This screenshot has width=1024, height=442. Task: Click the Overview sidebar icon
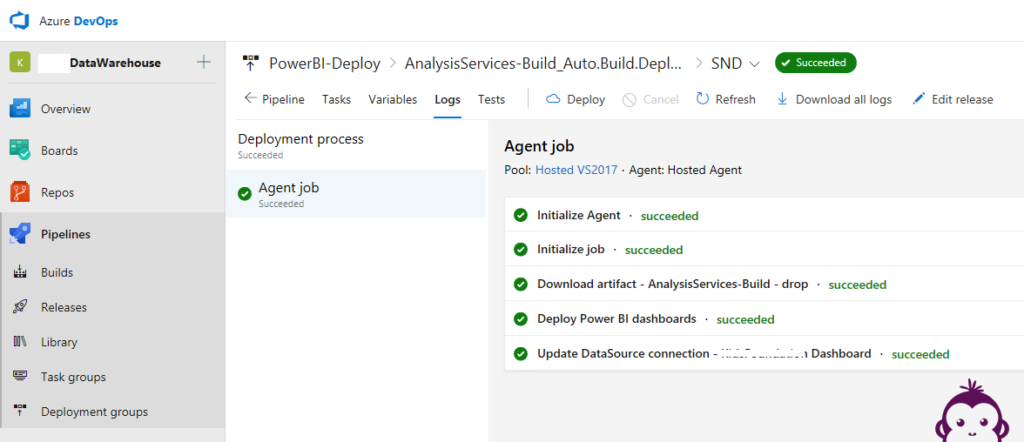coord(20,108)
